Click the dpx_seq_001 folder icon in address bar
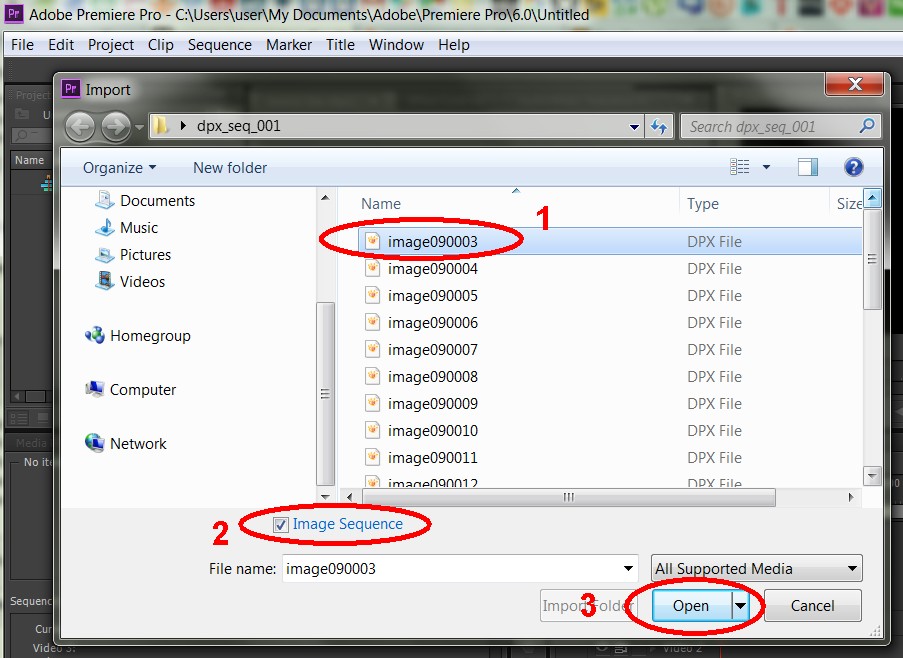The image size is (903, 658). 162,125
